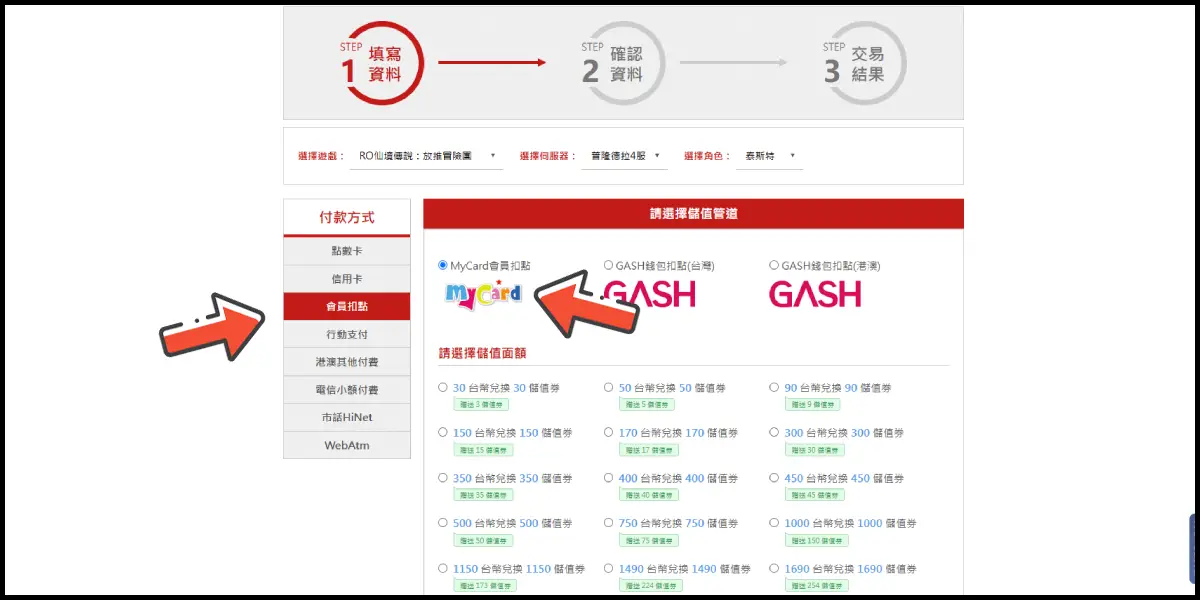This screenshot has height=600, width=1200.
Task: Click the 贈送 75 儲值券 green label
Action: (649, 540)
